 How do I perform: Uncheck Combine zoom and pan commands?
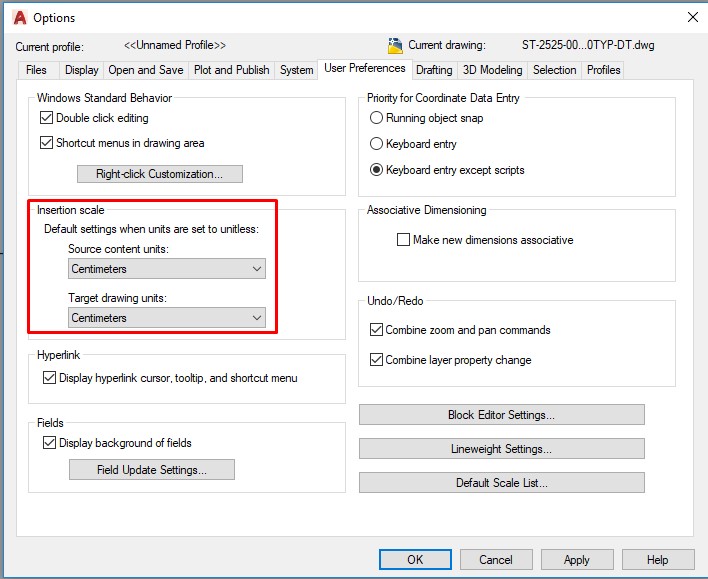(x=377, y=330)
